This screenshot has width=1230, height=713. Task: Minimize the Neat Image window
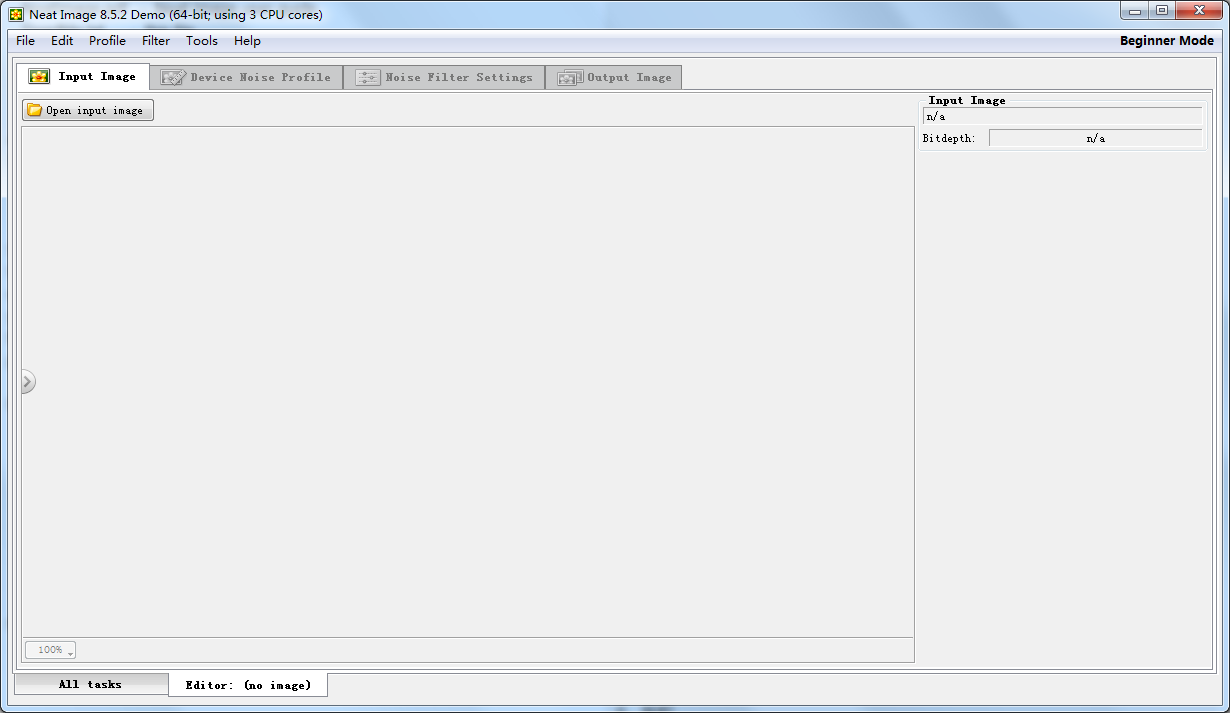(1134, 10)
